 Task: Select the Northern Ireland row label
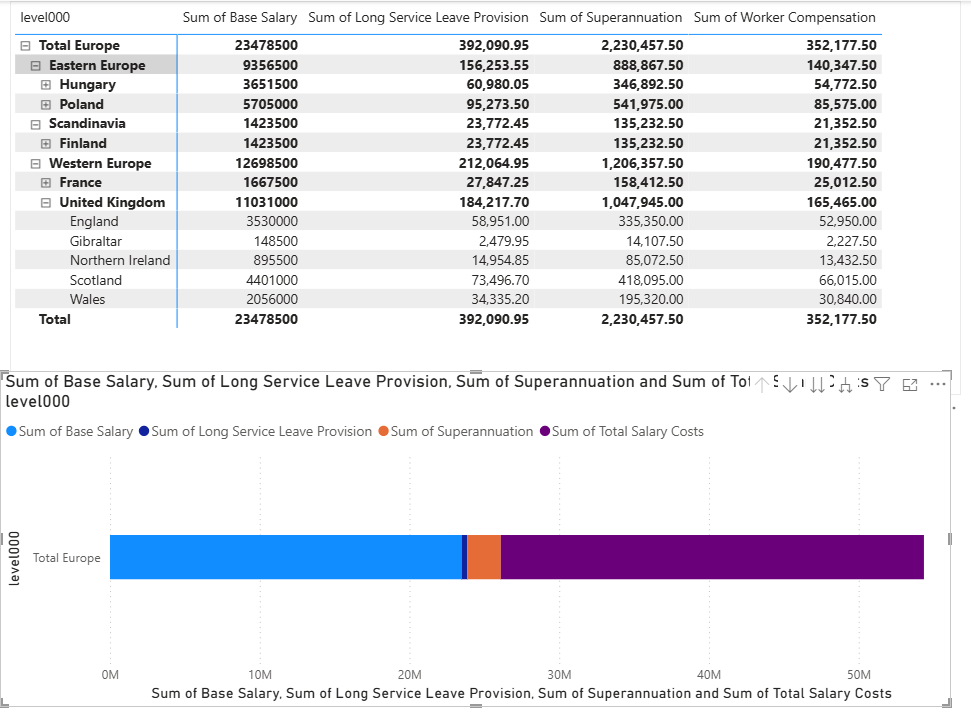[x=120, y=261]
